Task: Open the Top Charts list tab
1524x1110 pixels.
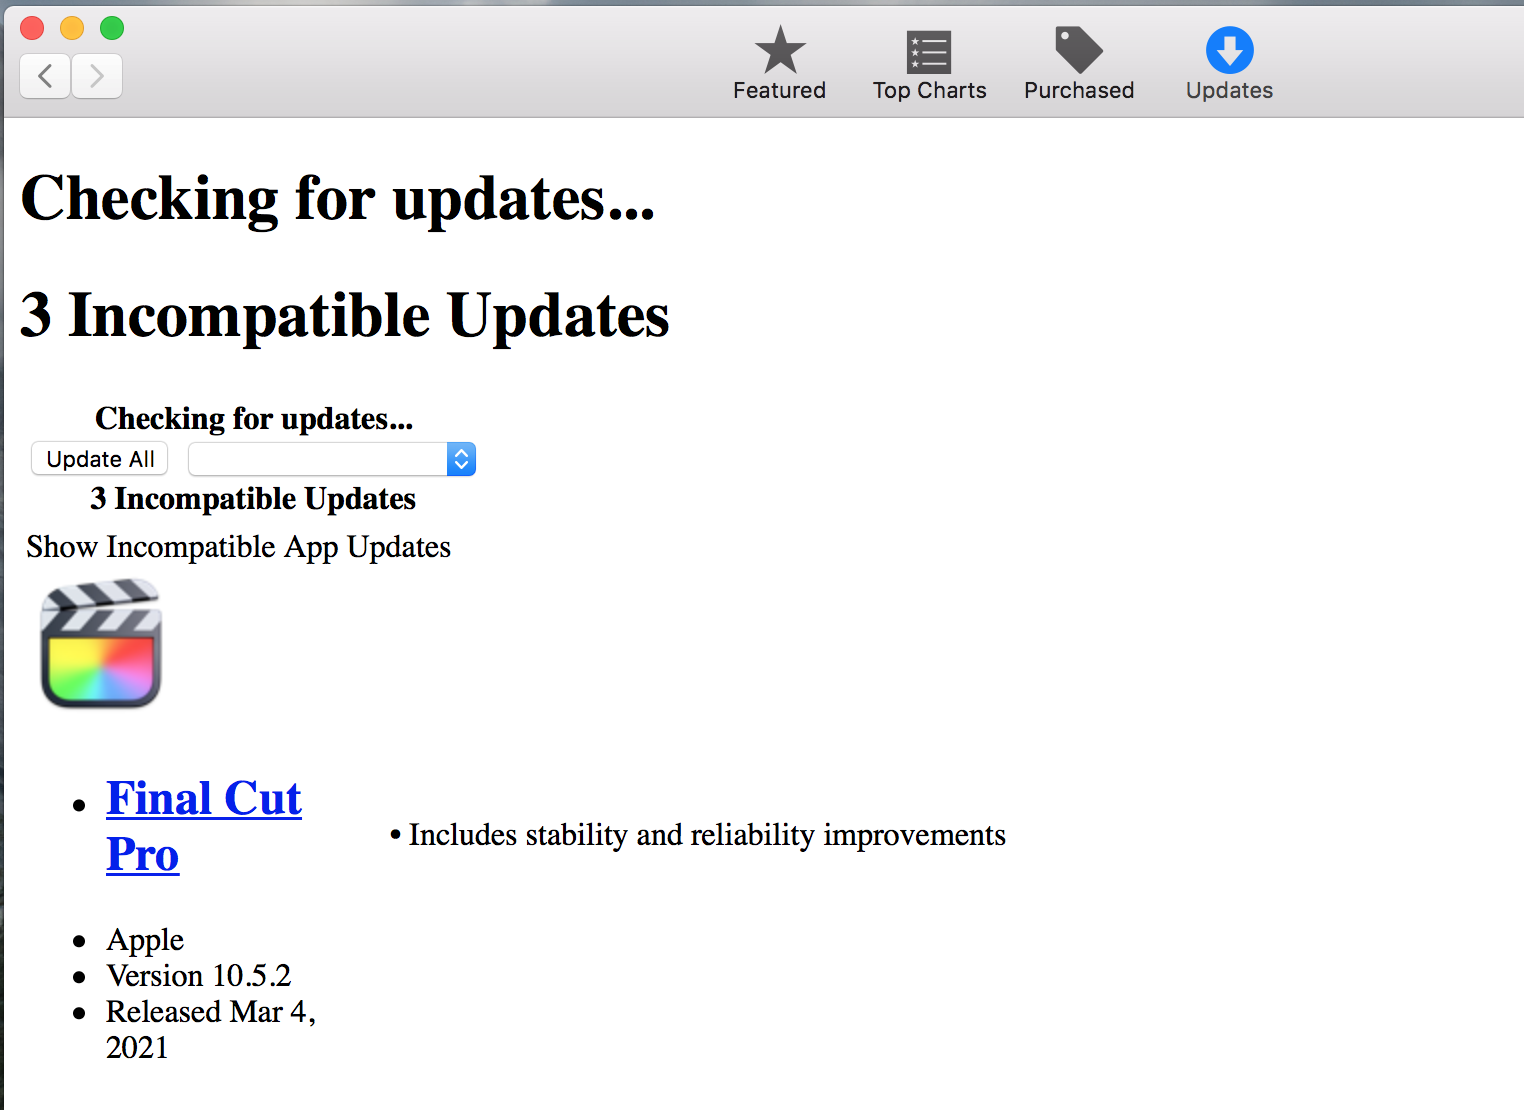Action: coord(929,64)
